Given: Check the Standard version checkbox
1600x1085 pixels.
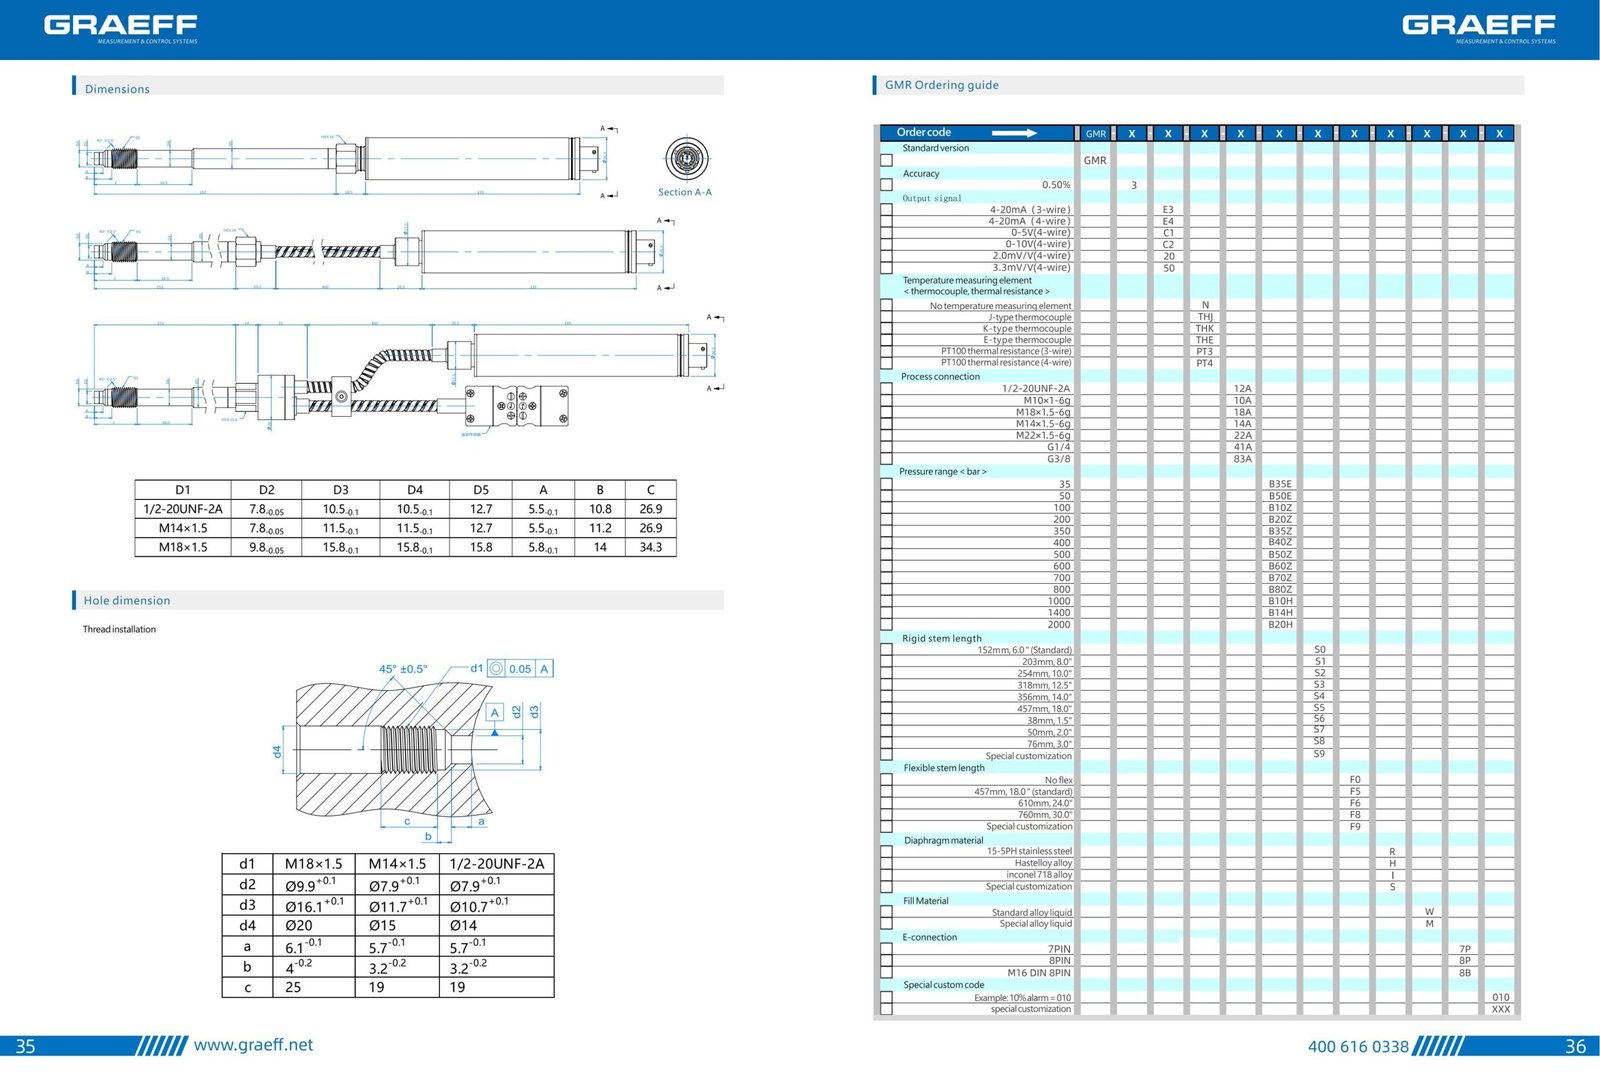Looking at the screenshot, I should point(886,160).
